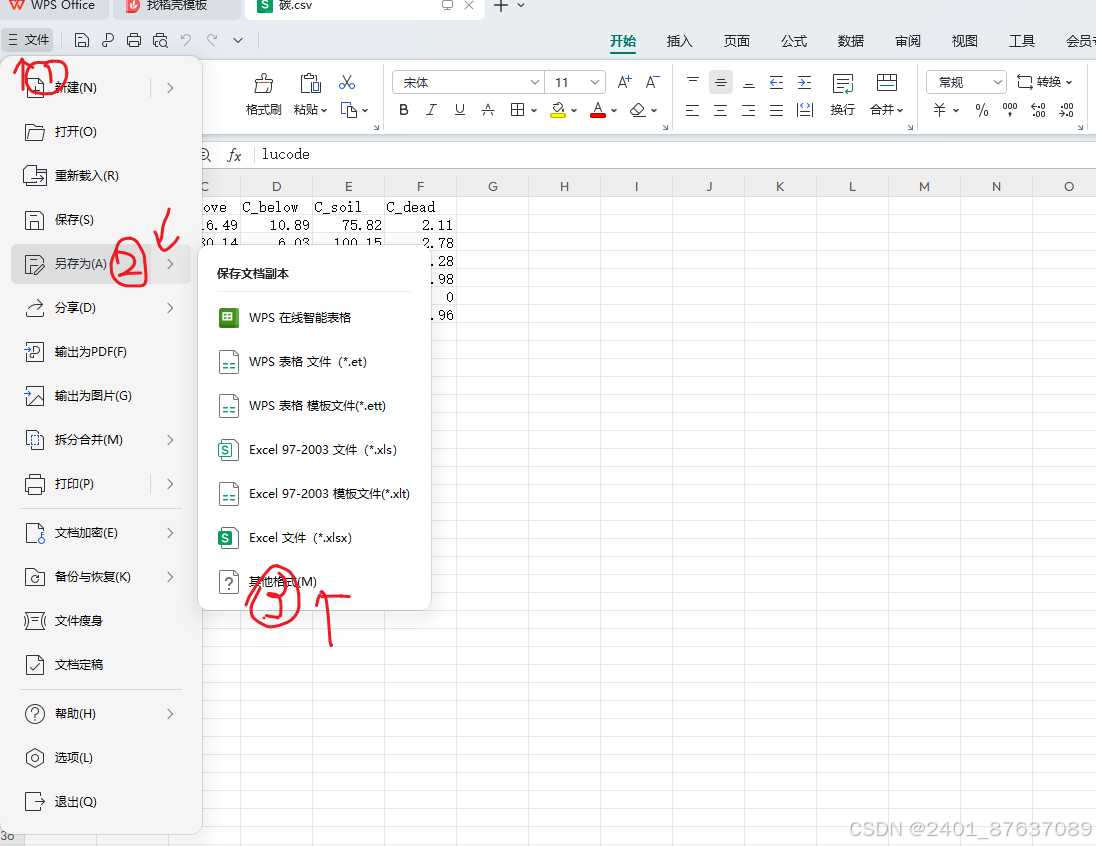Apply the red font color
The image size is (1096, 846).
click(x=598, y=110)
